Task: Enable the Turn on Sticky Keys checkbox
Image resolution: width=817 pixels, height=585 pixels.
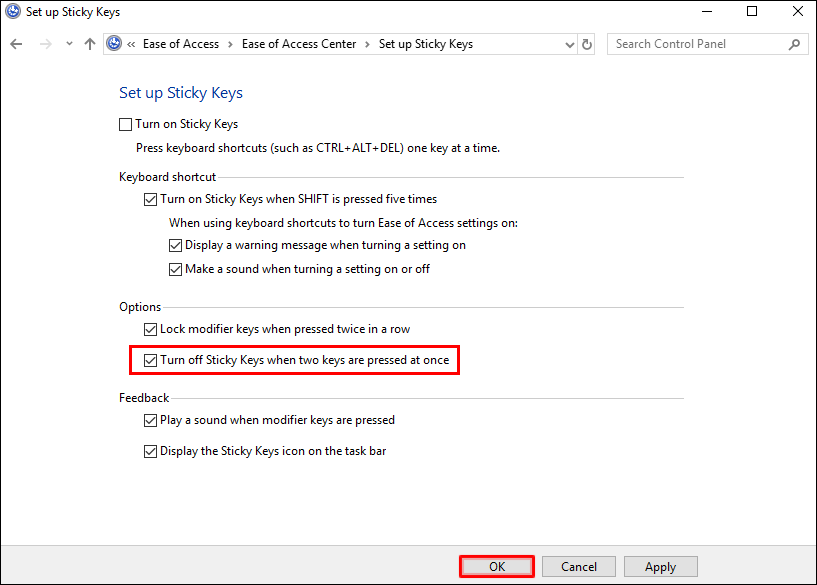Action: pyautogui.click(x=125, y=125)
